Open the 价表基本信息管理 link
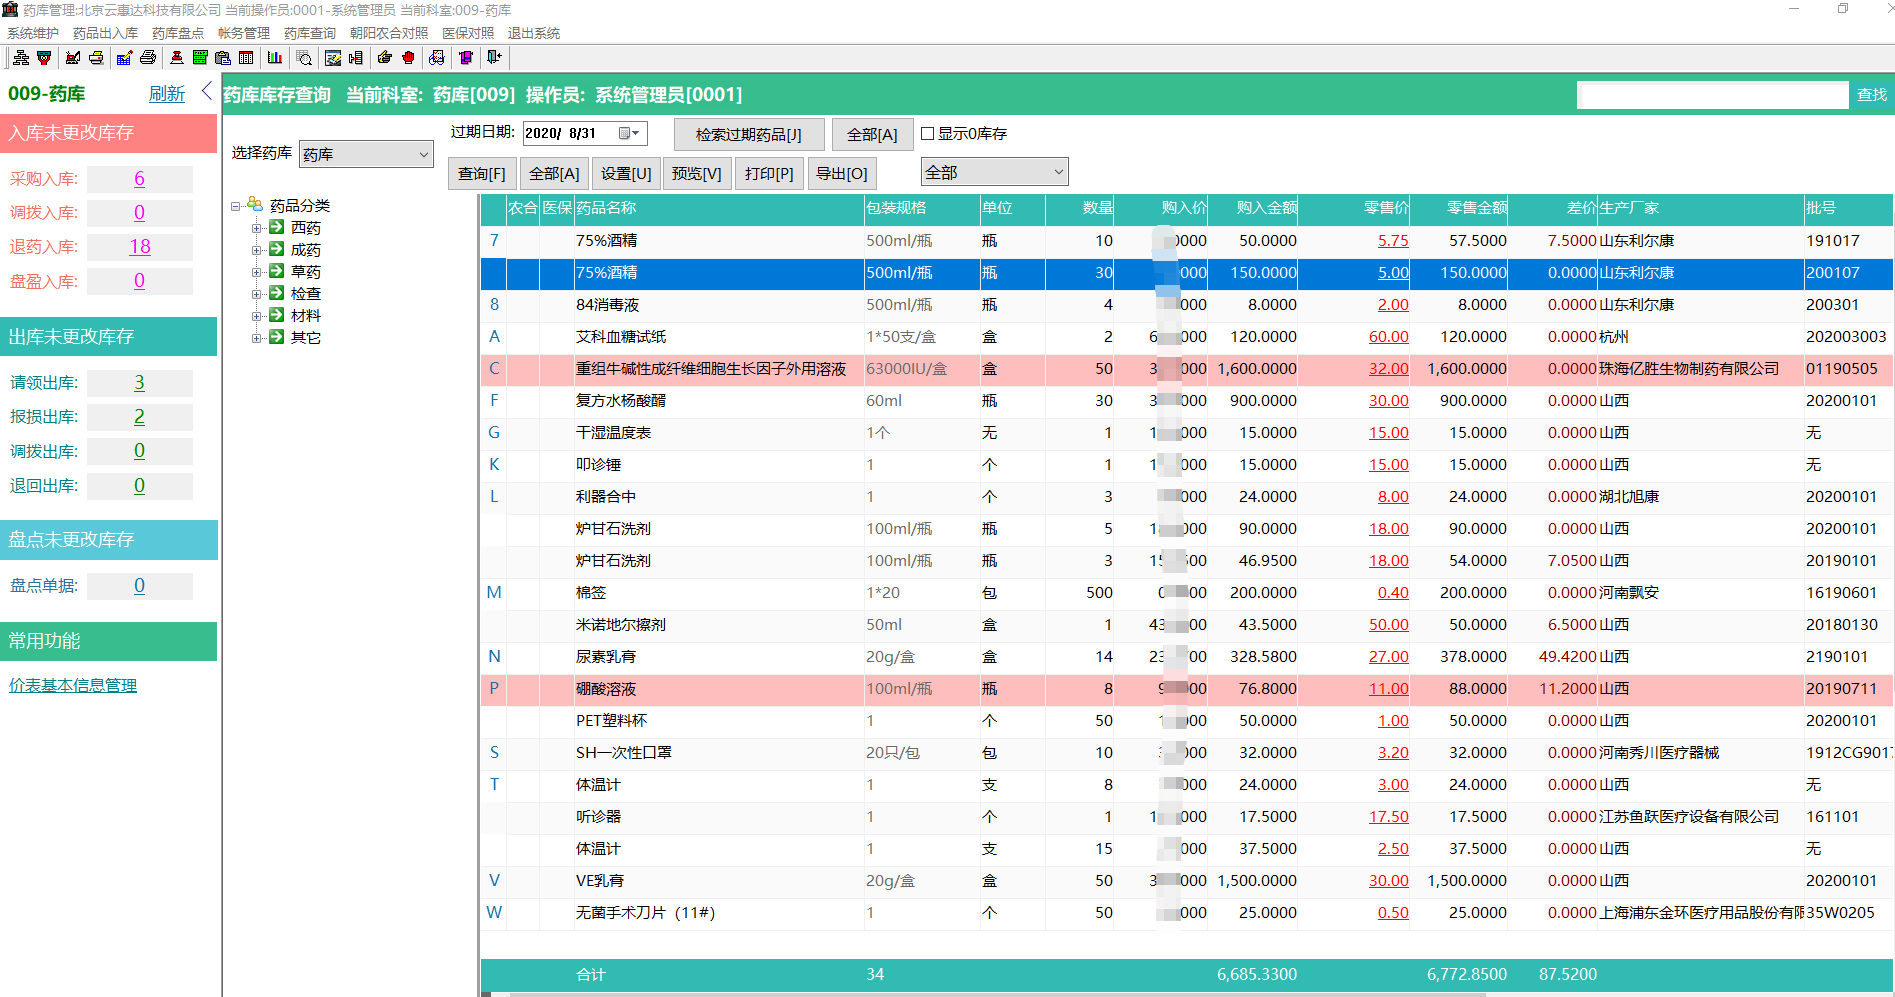Screen dimensions: 1895x997 click(x=73, y=685)
